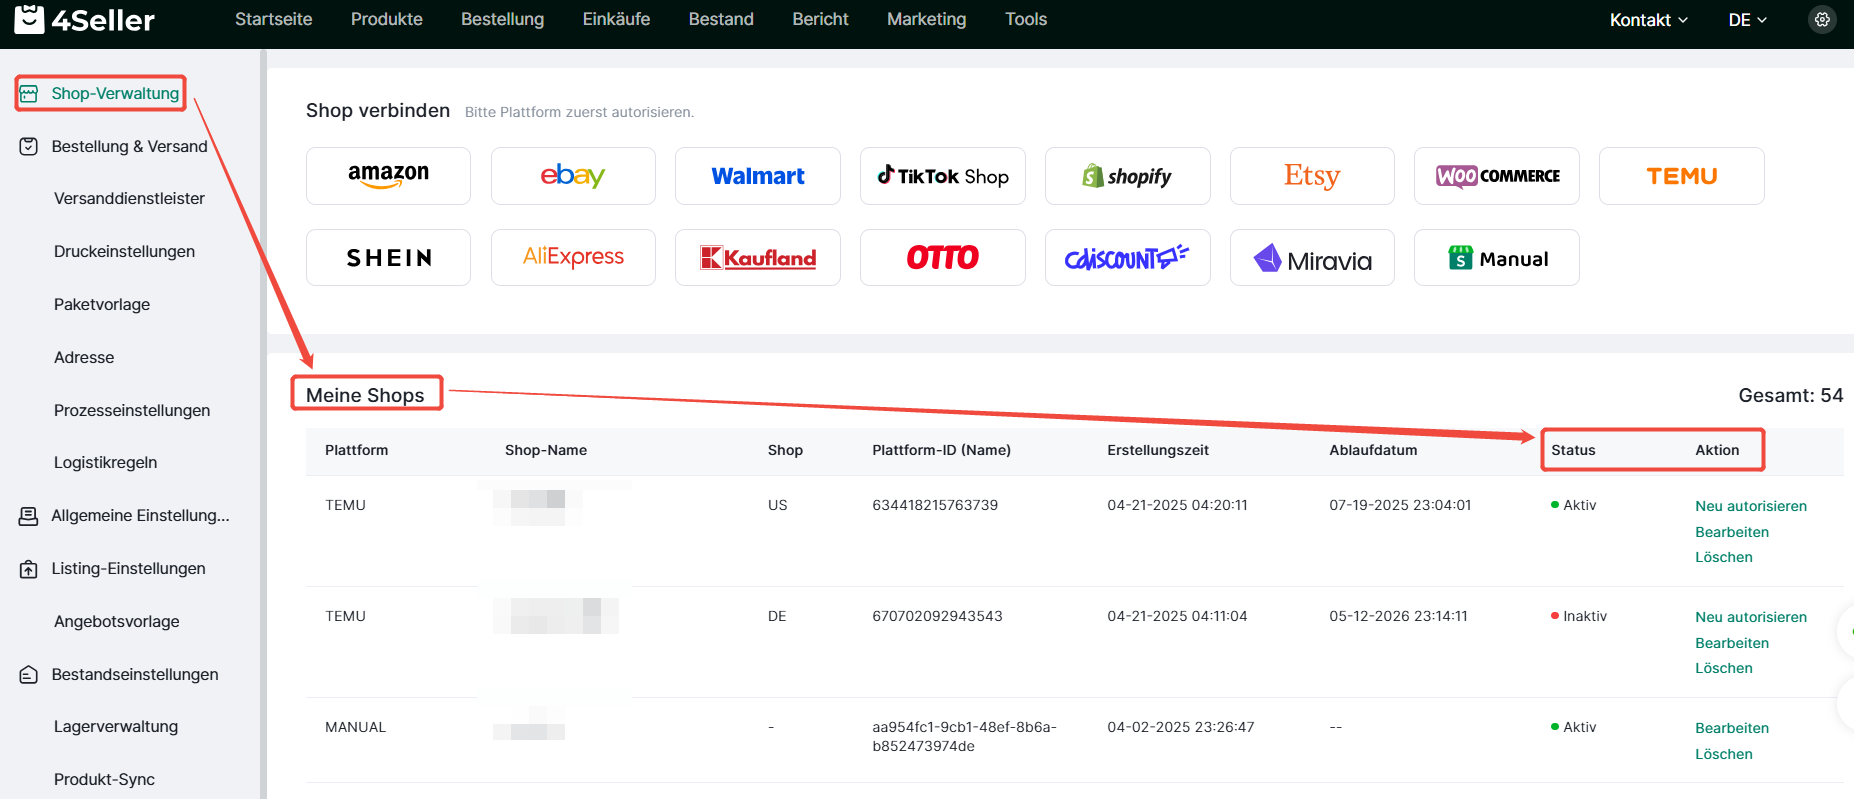Select Logistikregeln in sidebar

[x=105, y=462]
